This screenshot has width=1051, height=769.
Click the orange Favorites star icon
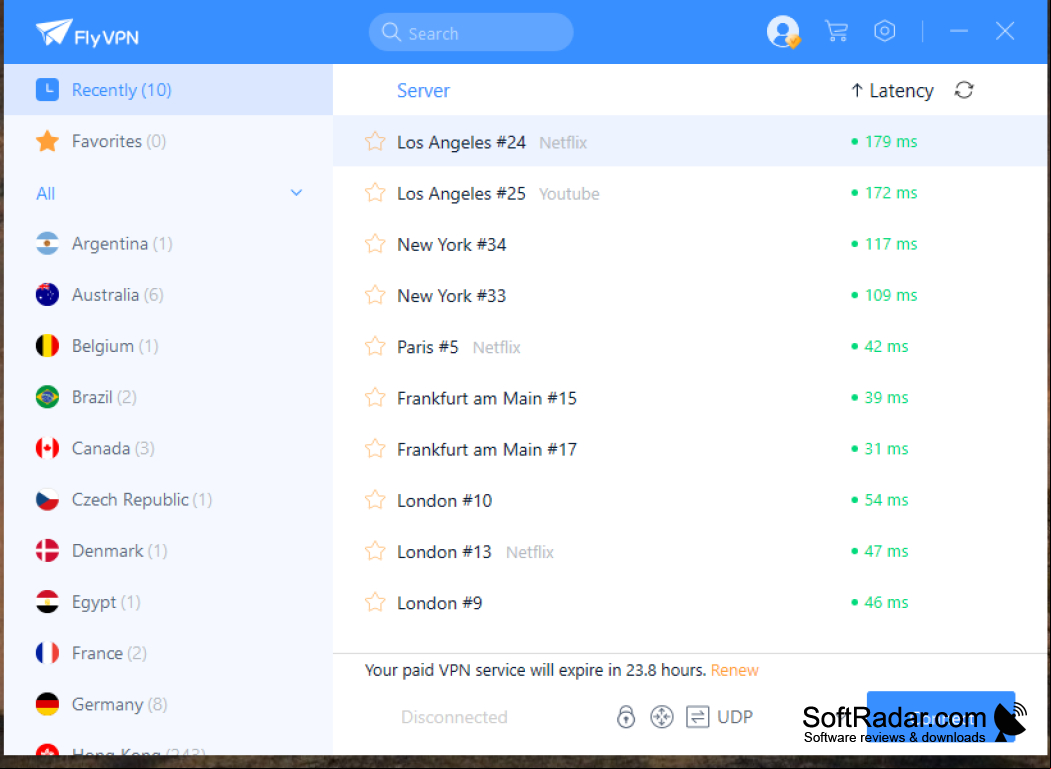[x=48, y=141]
